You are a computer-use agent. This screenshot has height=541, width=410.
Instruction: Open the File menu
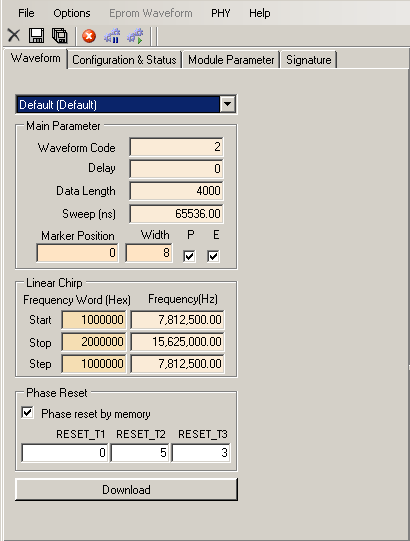pos(26,13)
